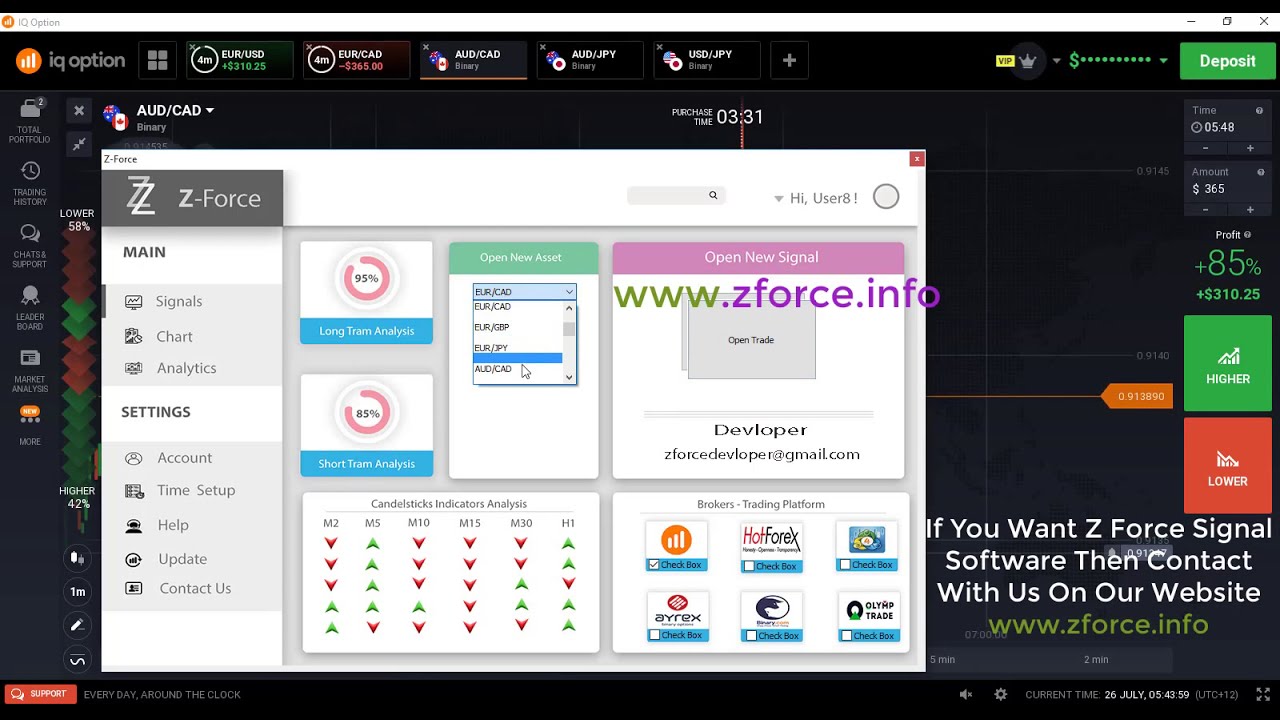Switch to the USD/JPY asset tab

pos(708,61)
